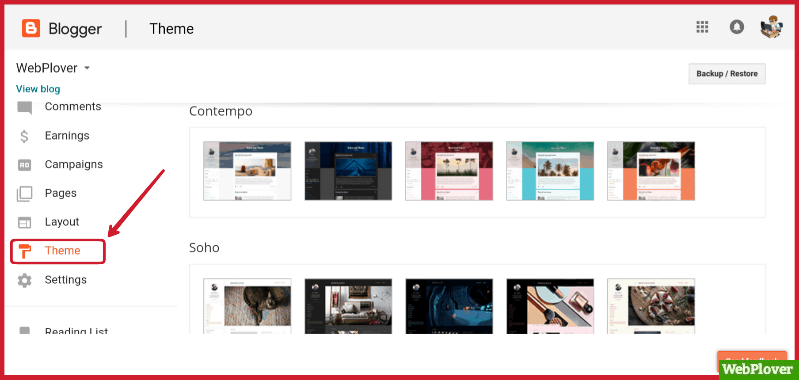Click the Pages stacked icon

(24, 194)
